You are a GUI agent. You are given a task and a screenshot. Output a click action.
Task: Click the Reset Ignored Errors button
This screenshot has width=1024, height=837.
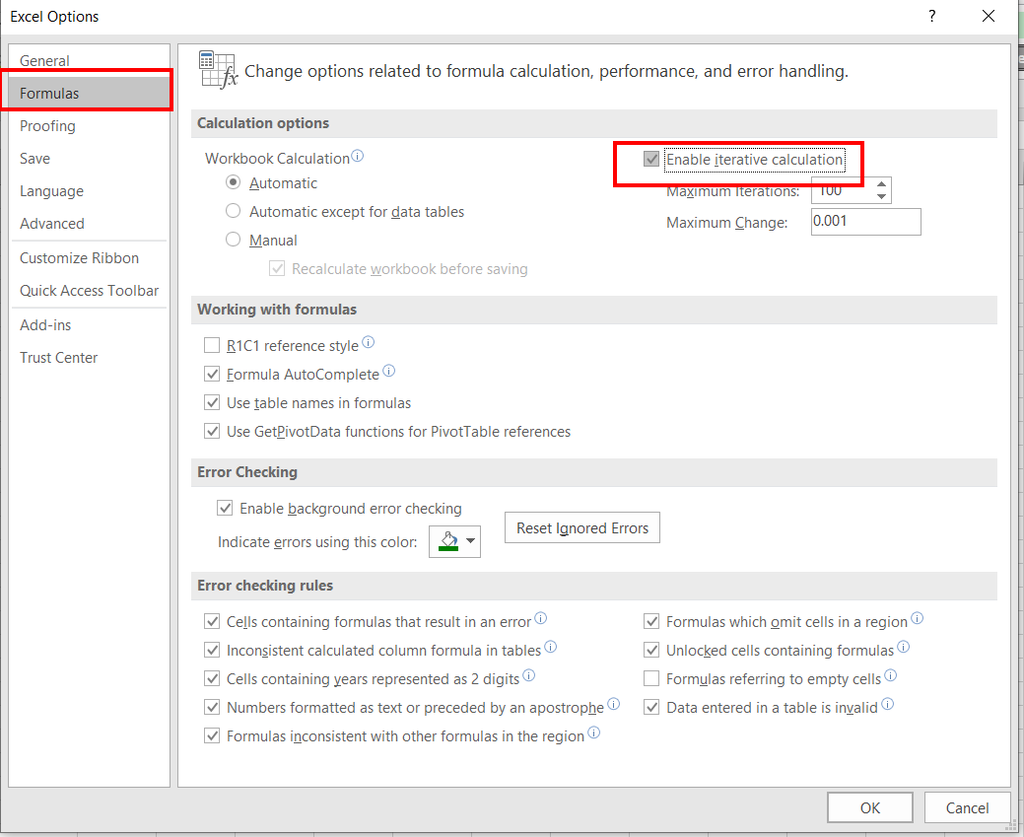point(582,528)
